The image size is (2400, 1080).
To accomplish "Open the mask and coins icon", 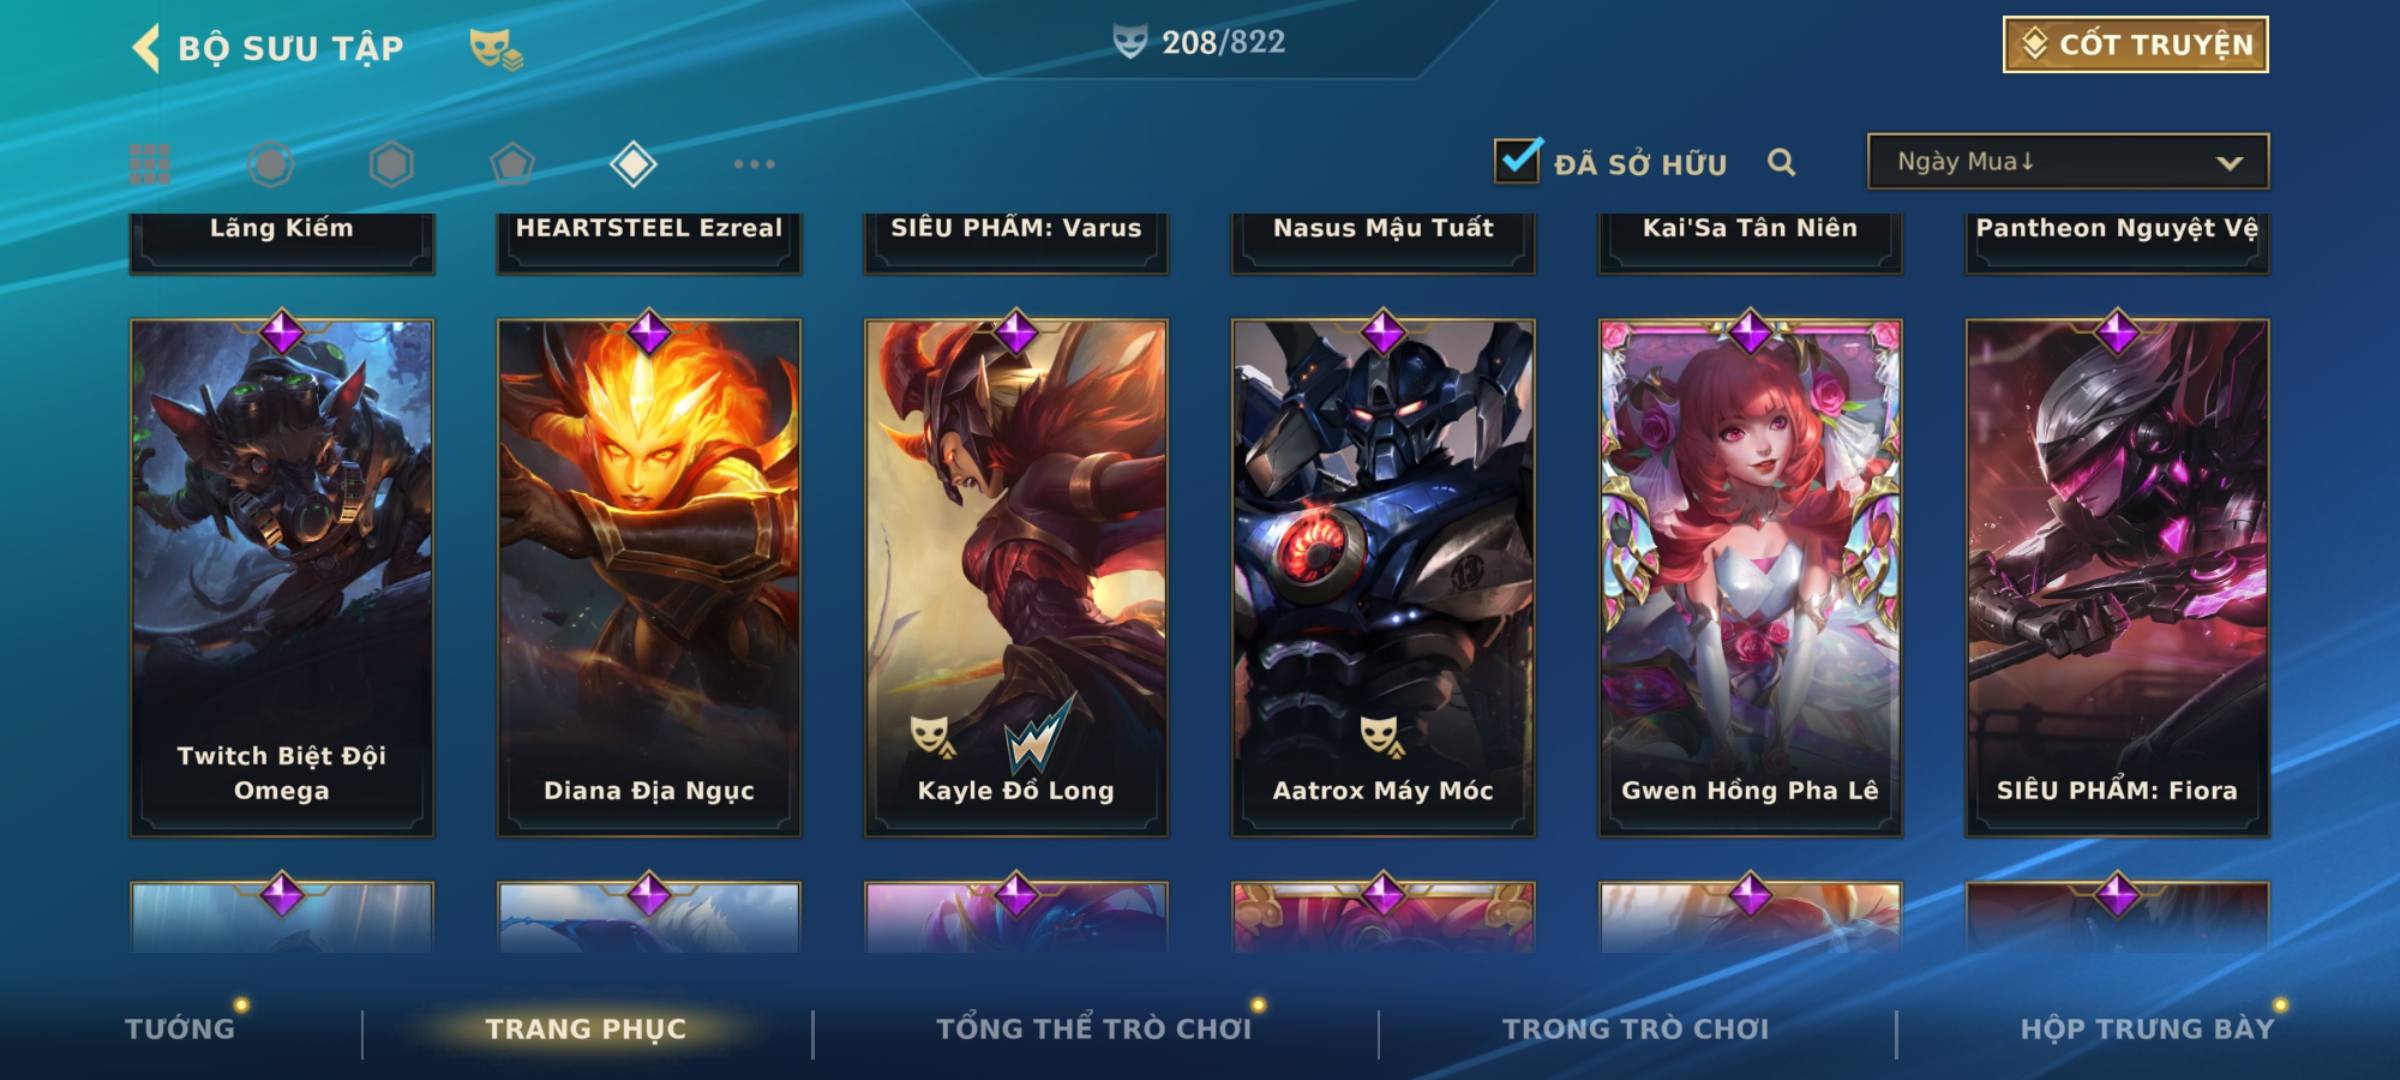I will tap(495, 49).
